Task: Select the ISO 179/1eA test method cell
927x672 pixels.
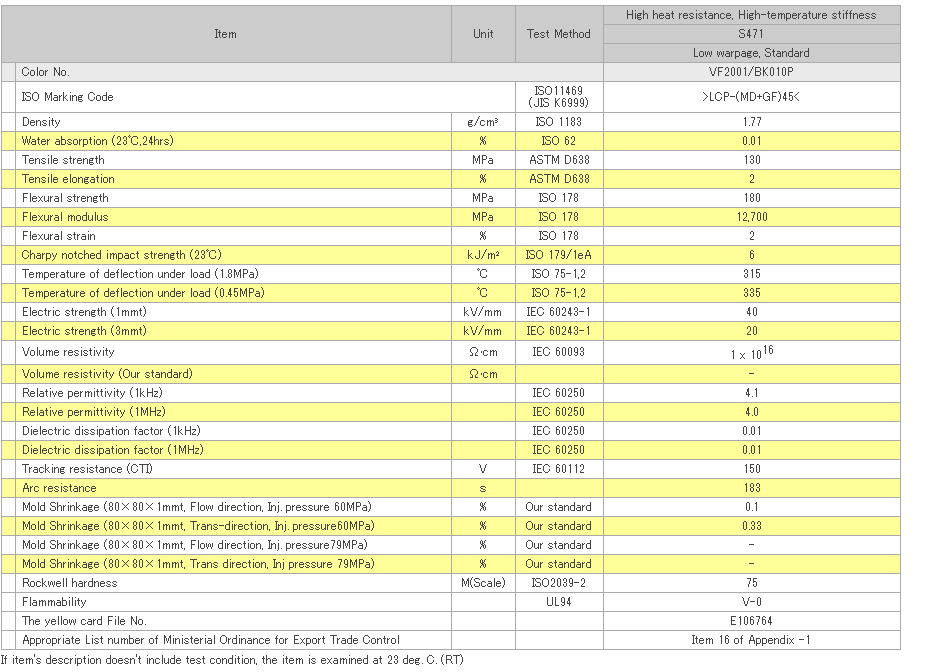Action: click(x=558, y=255)
